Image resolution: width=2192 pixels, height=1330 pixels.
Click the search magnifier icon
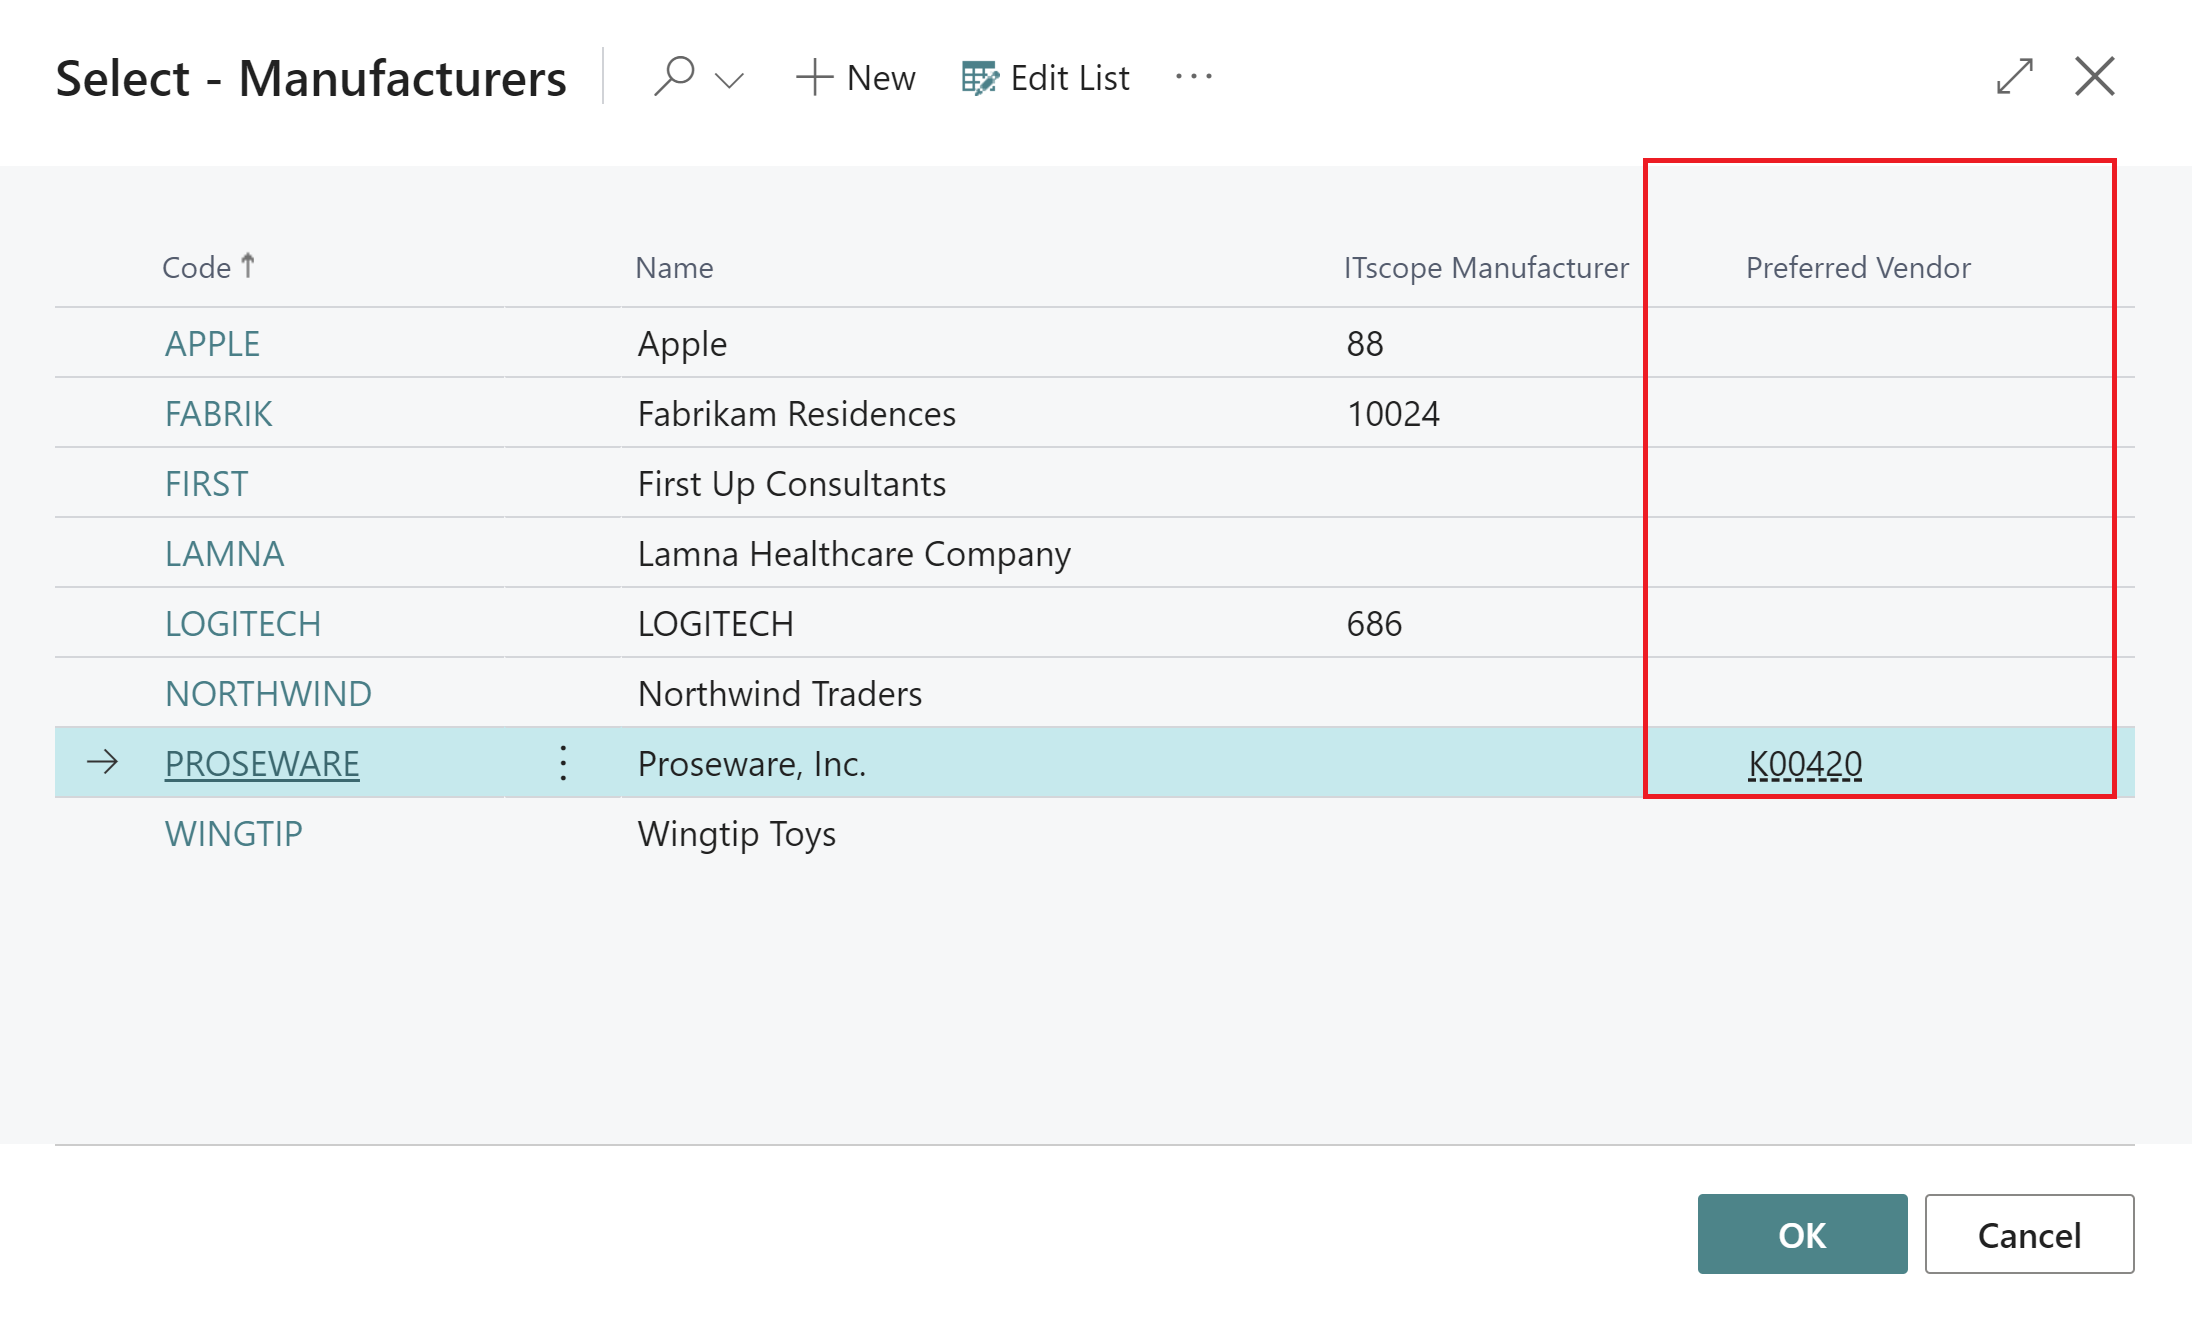pos(675,77)
